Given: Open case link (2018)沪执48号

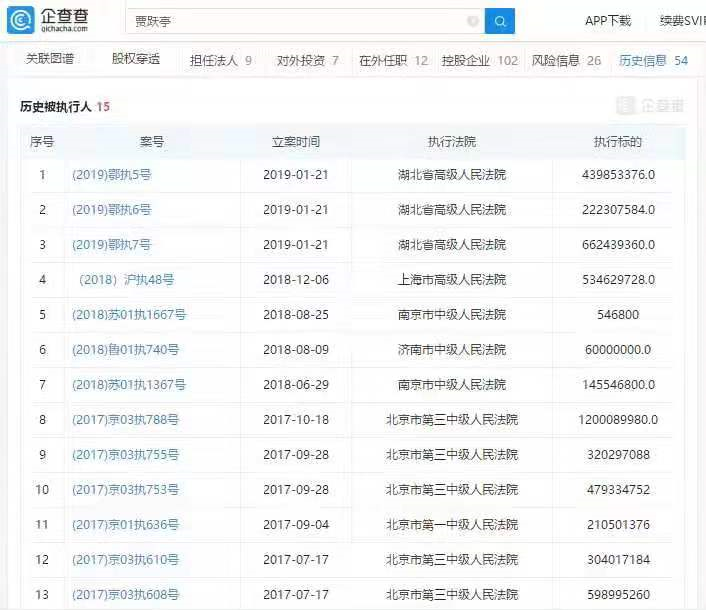Looking at the screenshot, I should (x=127, y=280).
